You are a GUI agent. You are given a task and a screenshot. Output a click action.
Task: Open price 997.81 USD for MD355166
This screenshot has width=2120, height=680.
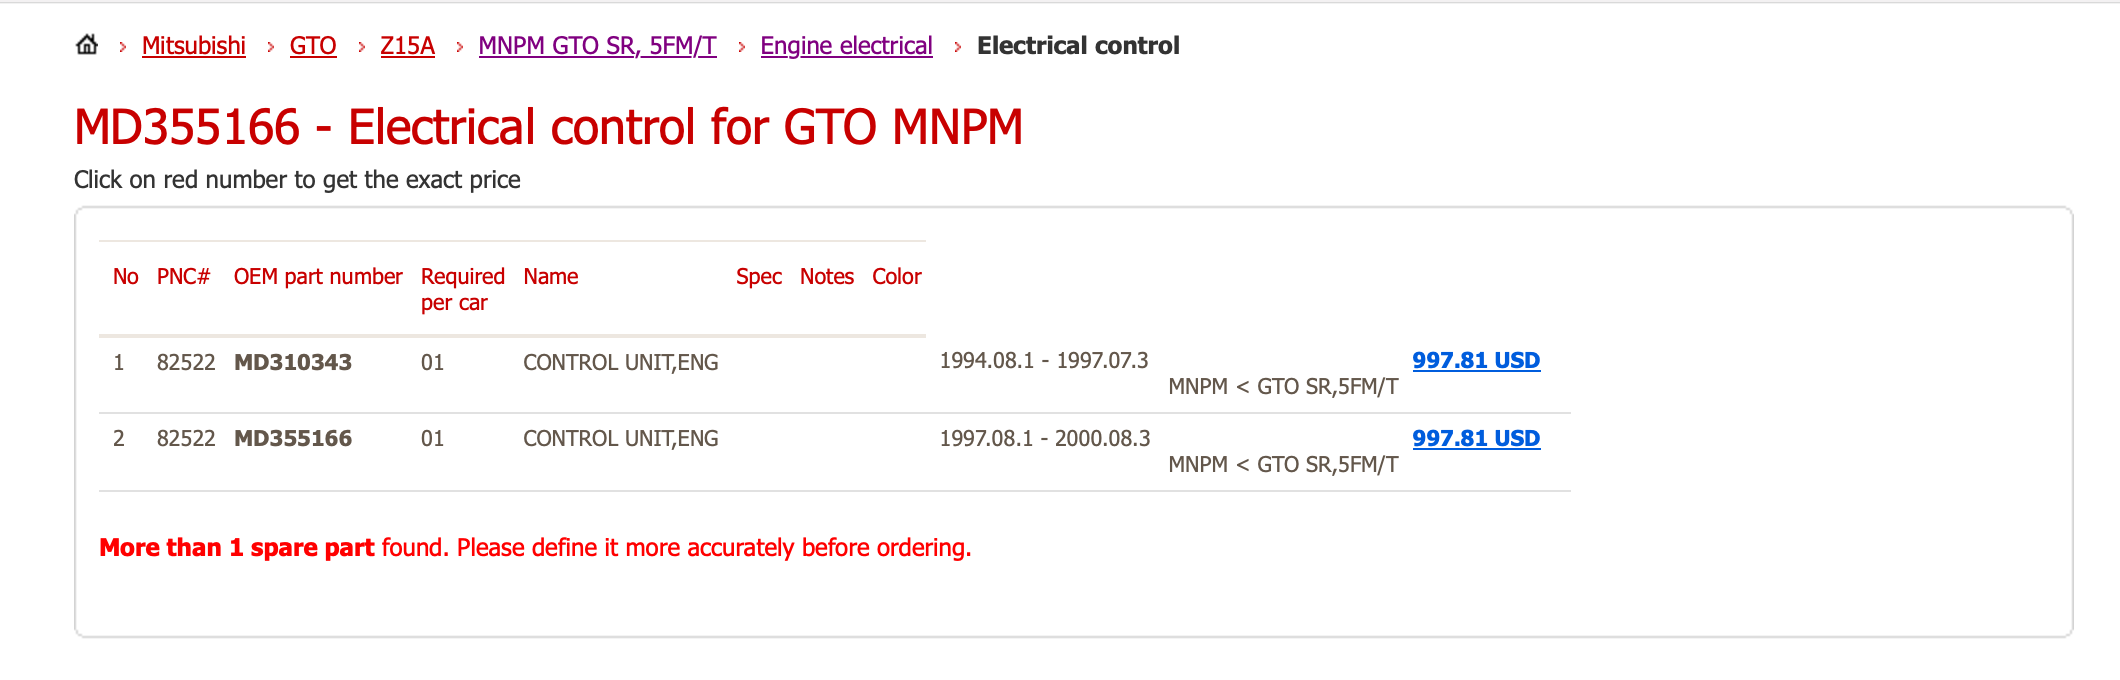tap(1476, 438)
